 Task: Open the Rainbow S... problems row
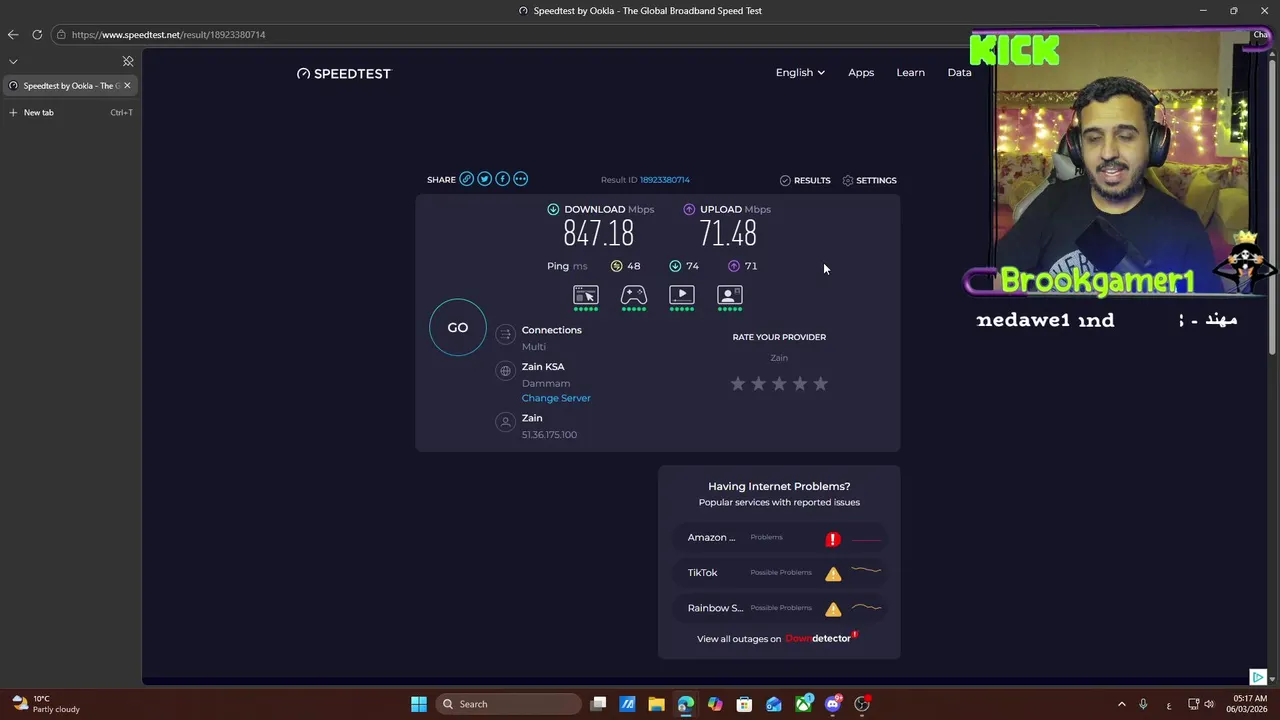click(779, 608)
